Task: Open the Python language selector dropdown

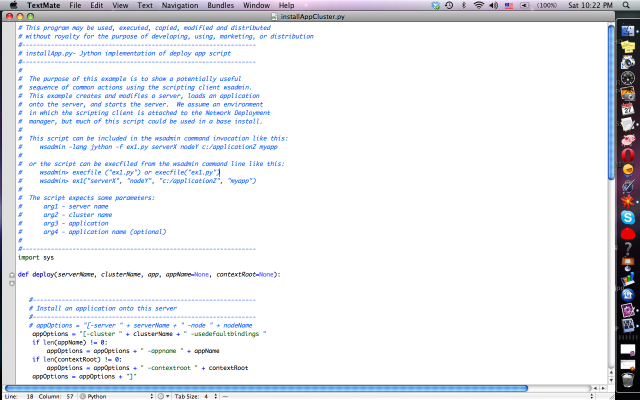Action: (117, 396)
